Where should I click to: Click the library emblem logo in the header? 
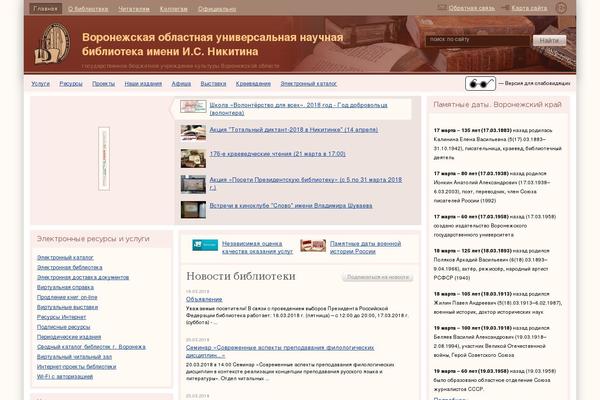pyautogui.click(x=52, y=44)
